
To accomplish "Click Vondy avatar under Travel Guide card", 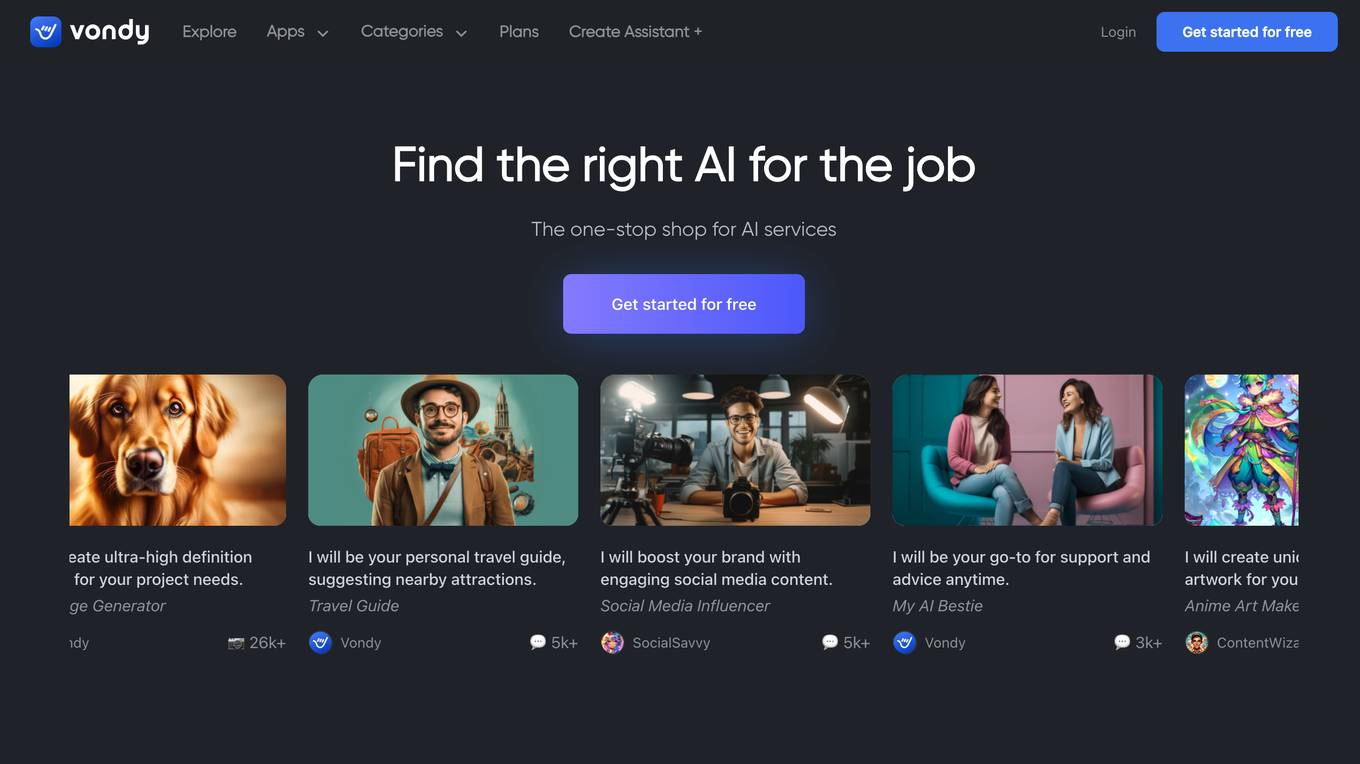I will (x=320, y=643).
